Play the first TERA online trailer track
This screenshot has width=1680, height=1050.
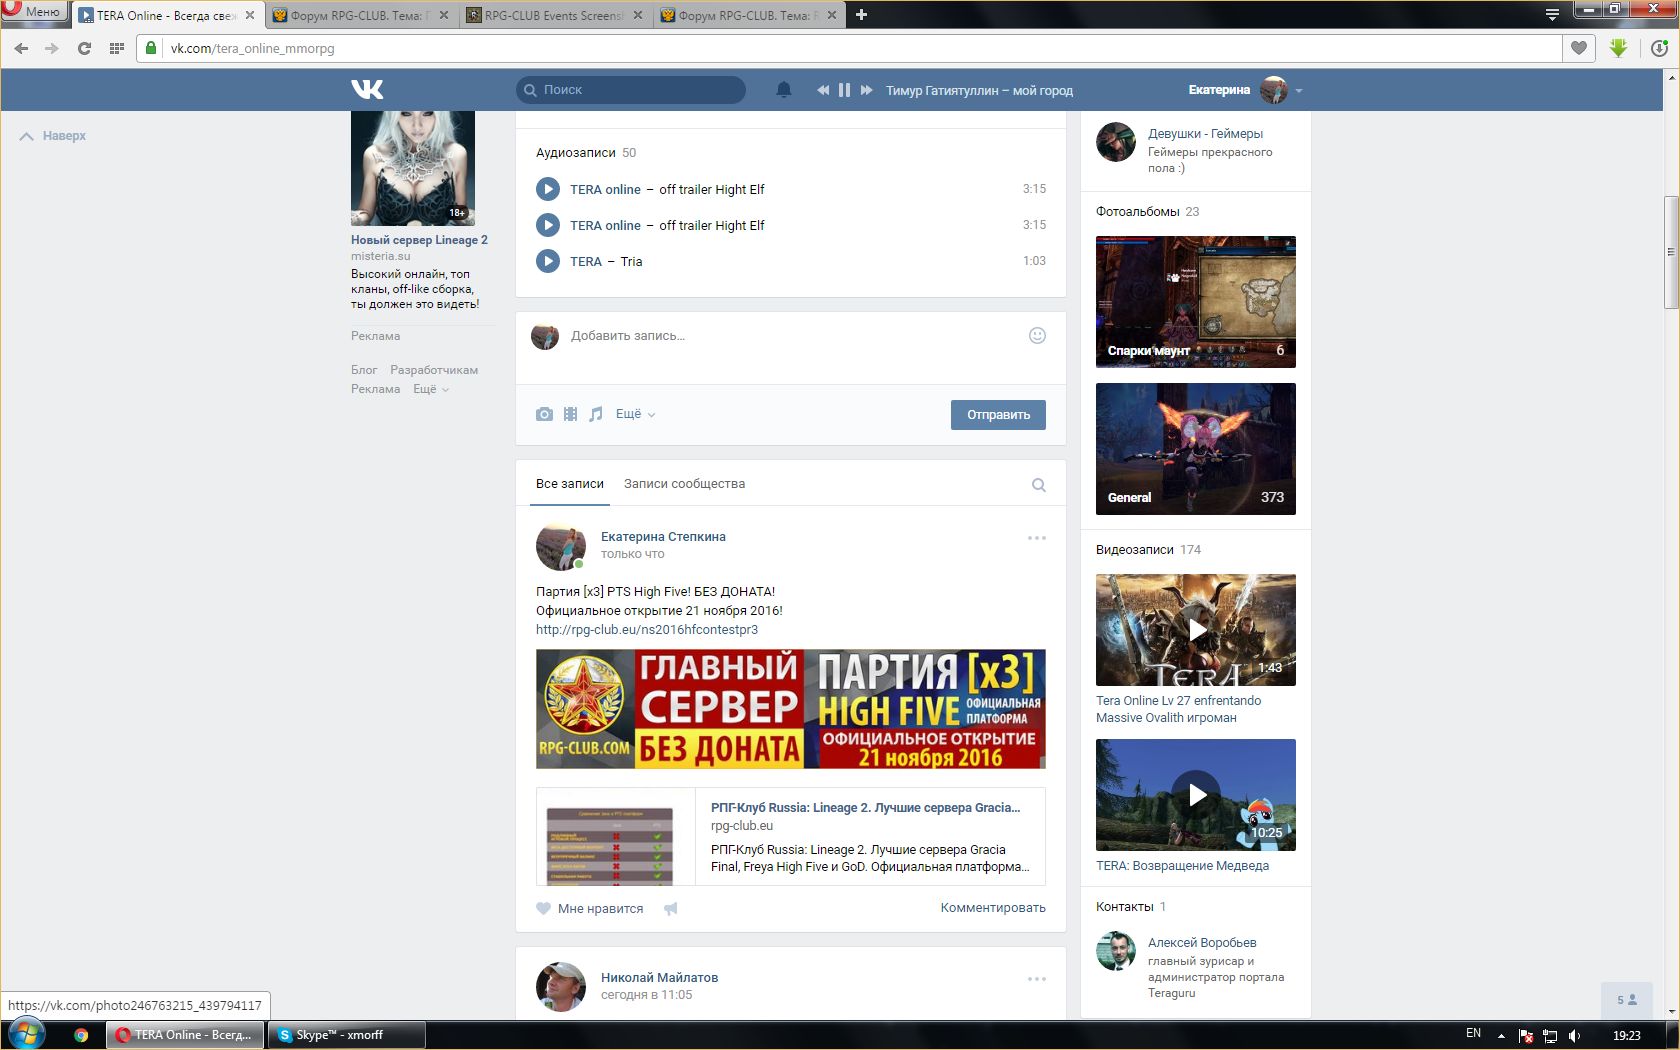(548, 189)
